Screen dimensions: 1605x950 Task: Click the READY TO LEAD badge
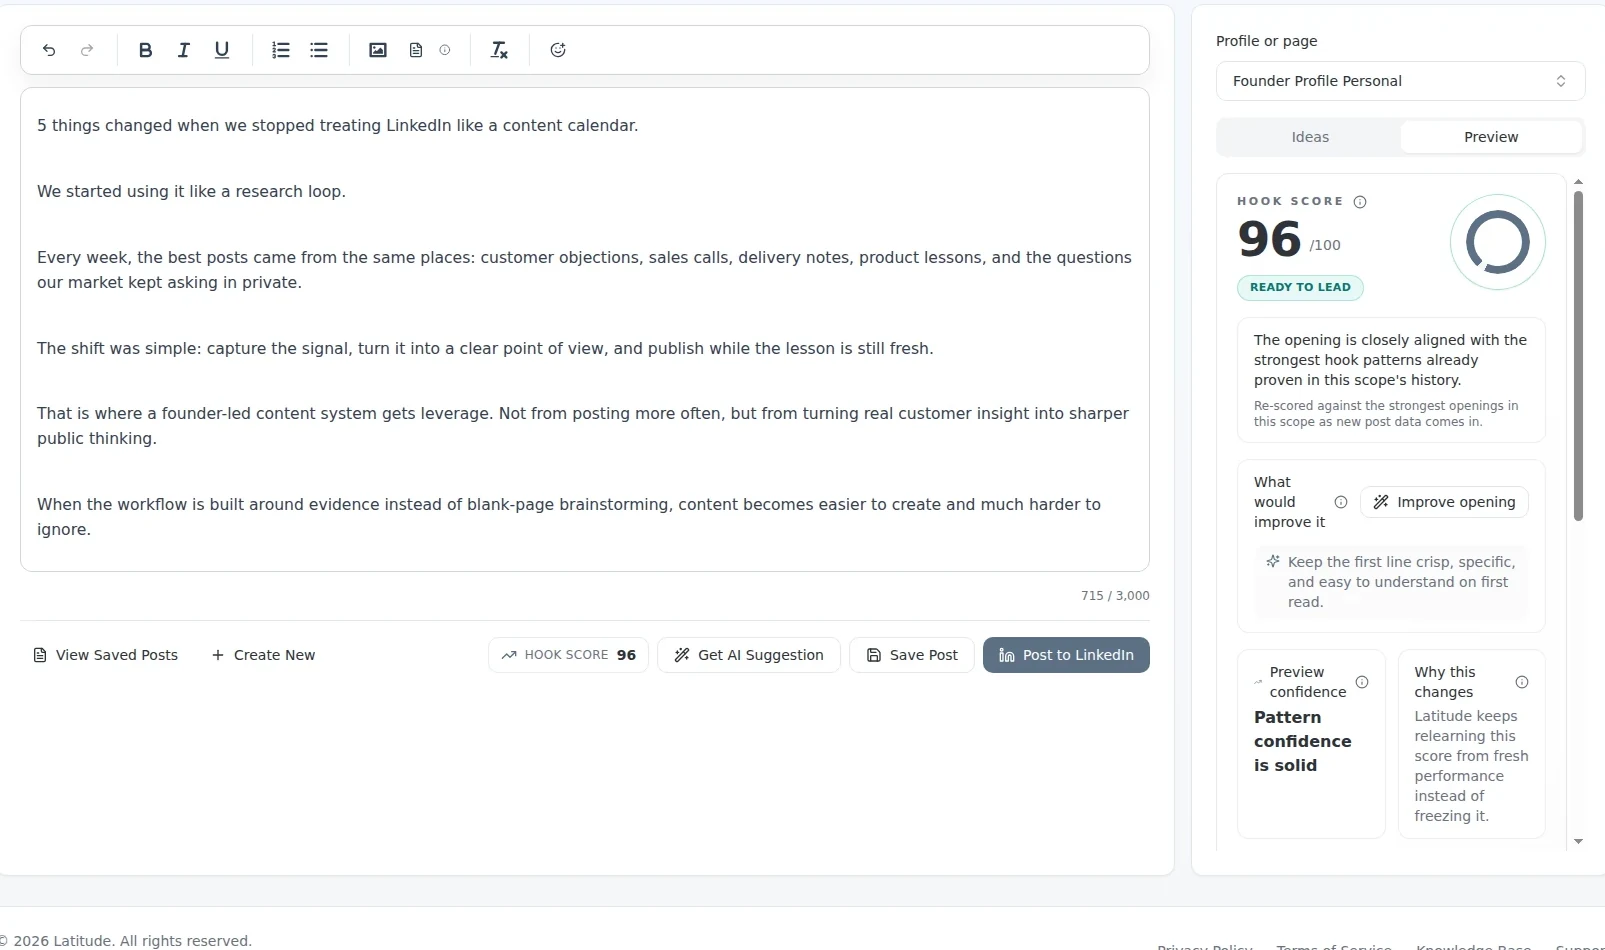click(1300, 287)
